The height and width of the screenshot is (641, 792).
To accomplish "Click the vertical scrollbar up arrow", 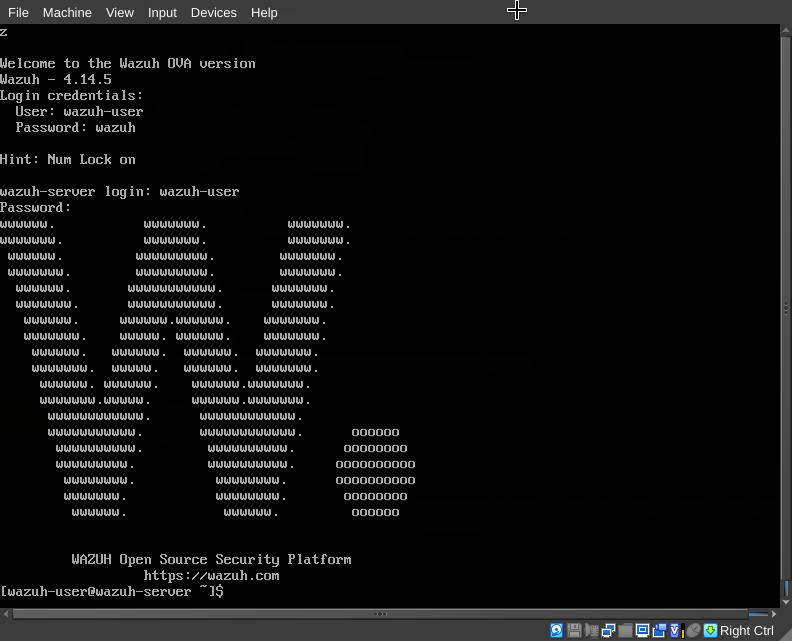I will pos(786,30).
